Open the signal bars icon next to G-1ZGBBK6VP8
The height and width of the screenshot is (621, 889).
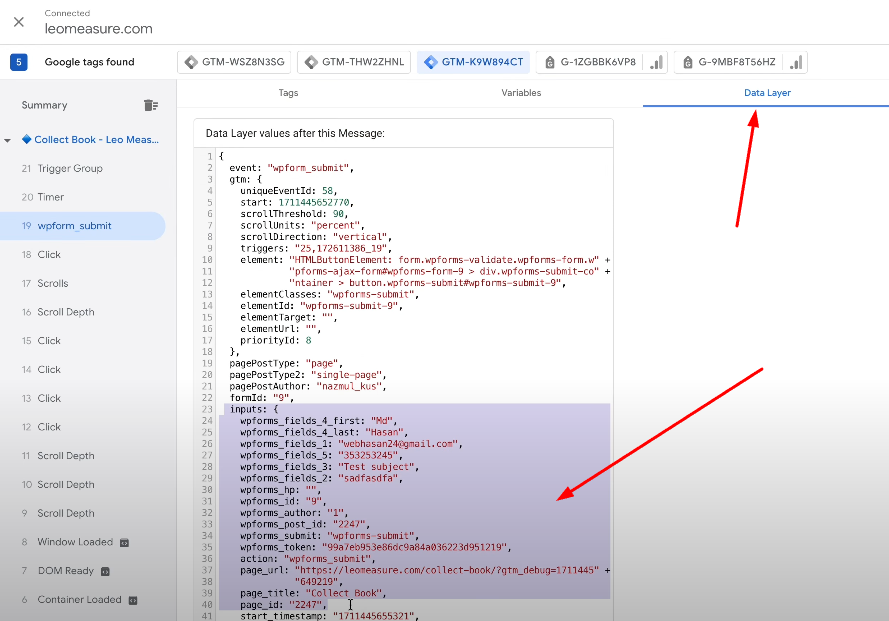click(x=657, y=62)
